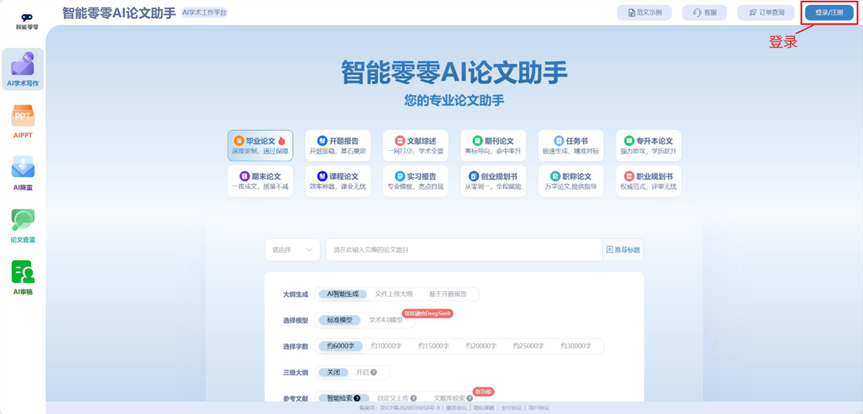Select the 专升本论文 card
The width and height of the screenshot is (863, 414).
648,145
